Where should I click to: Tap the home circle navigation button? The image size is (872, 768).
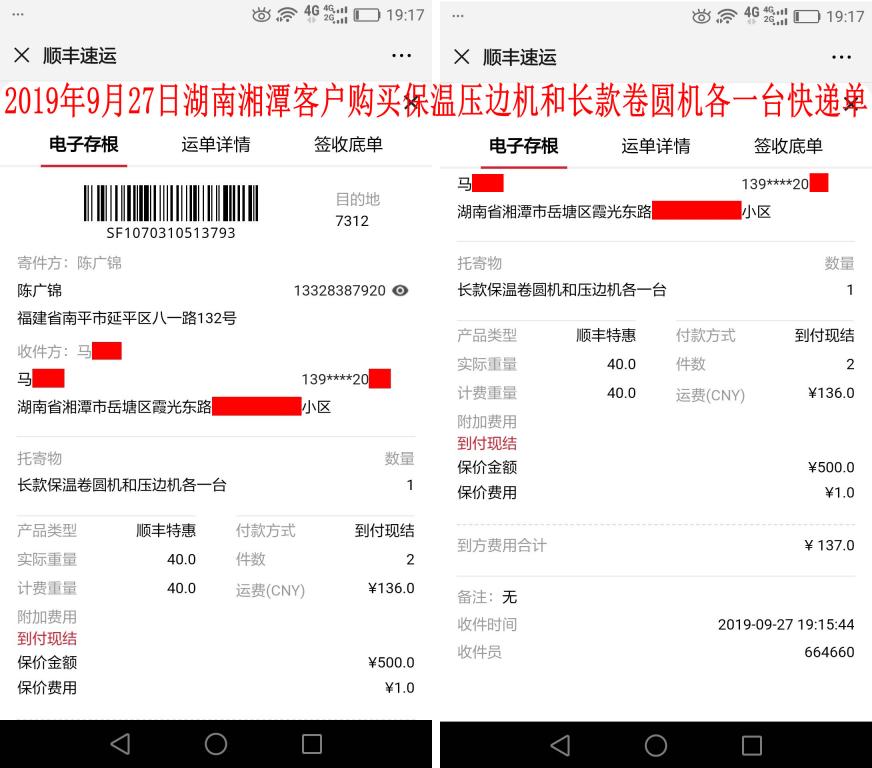[x=213, y=744]
